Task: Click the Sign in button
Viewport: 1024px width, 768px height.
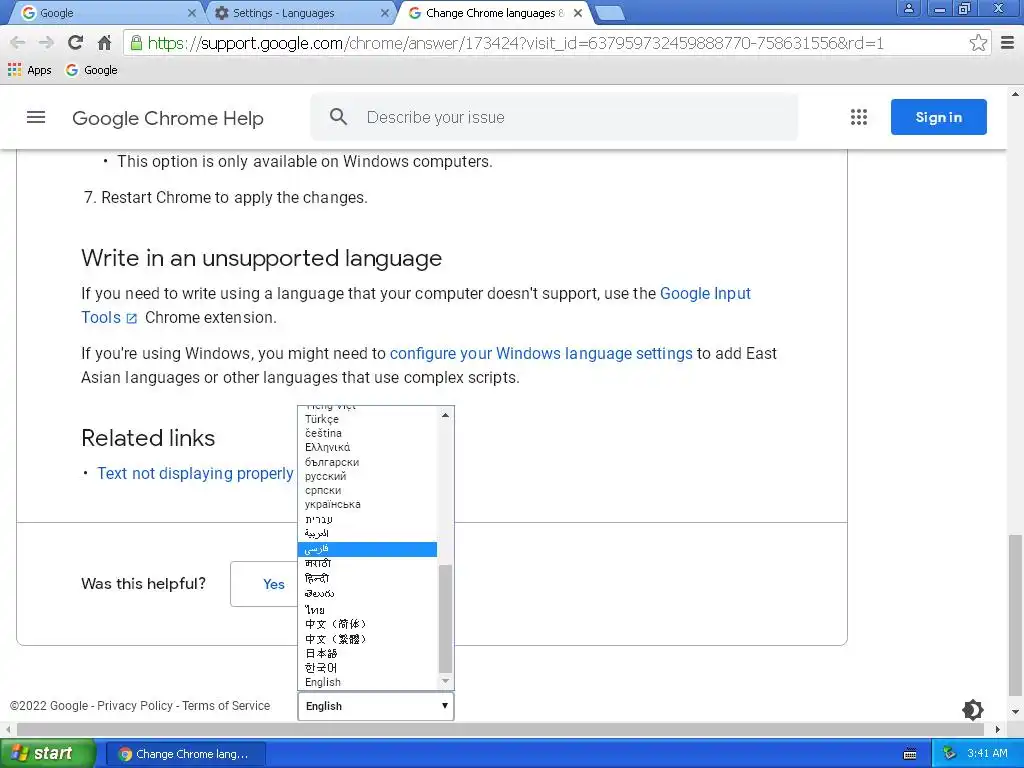Action: click(938, 117)
